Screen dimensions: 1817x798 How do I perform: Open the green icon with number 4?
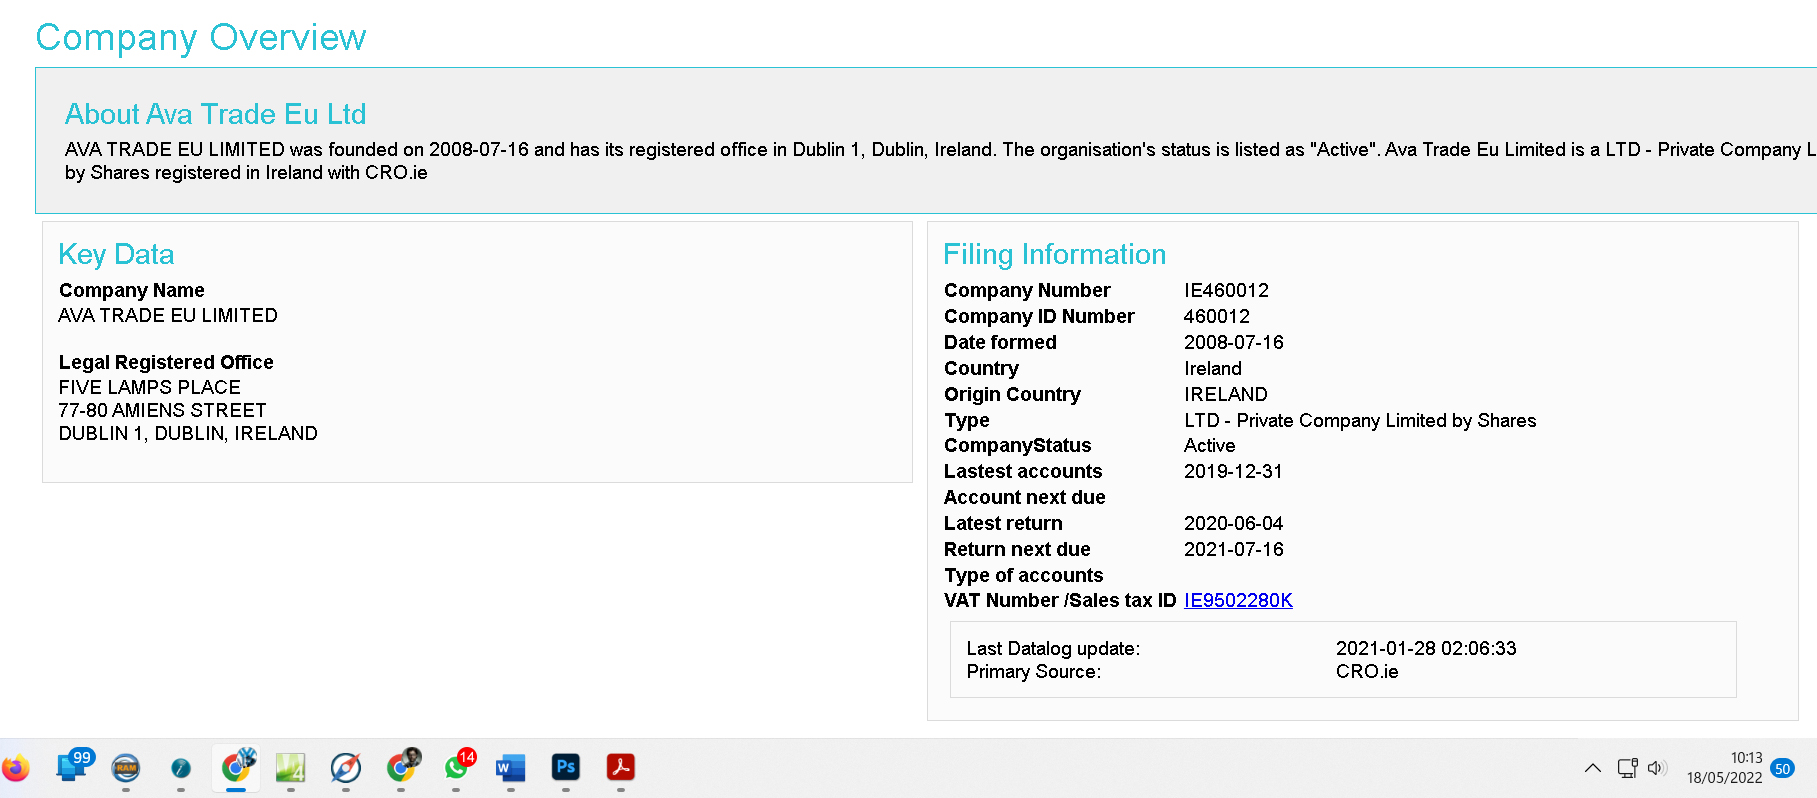290,768
